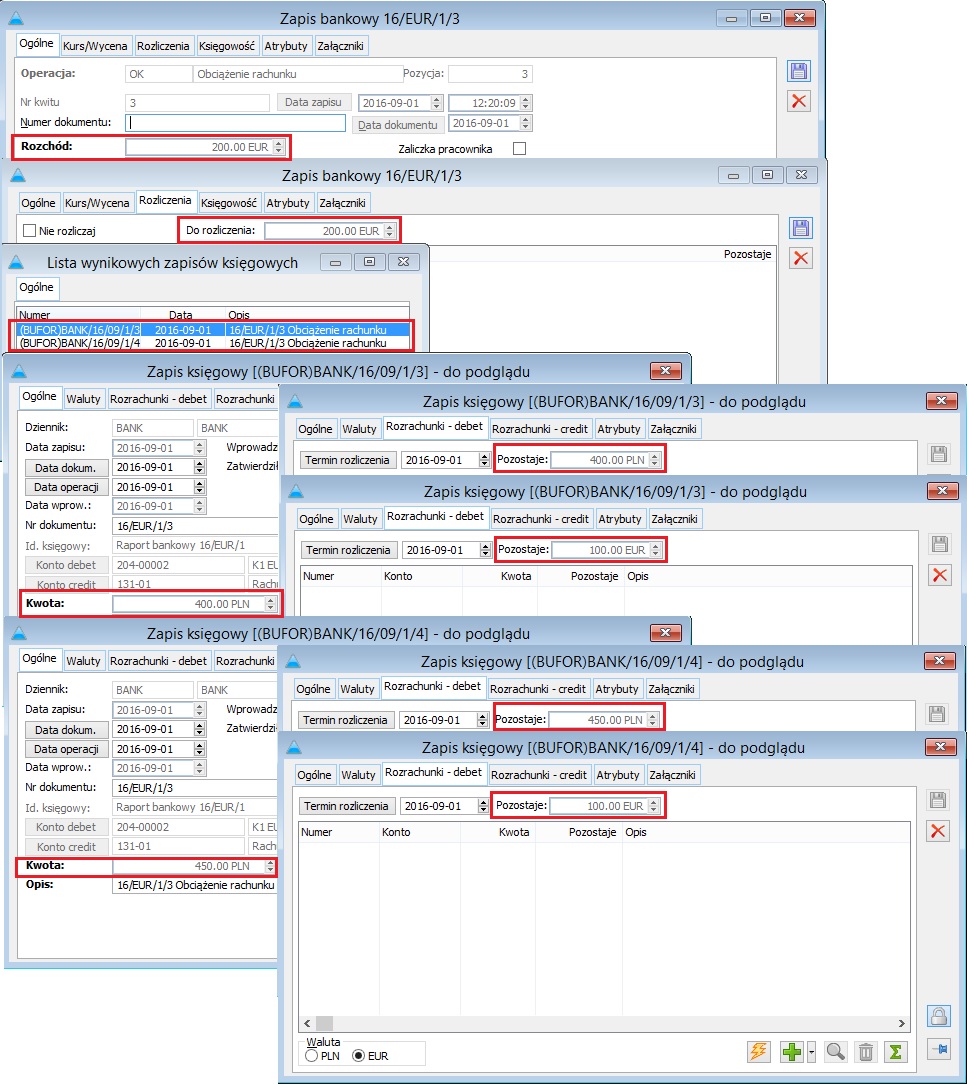Click save diskette icon beside Operacja row
This screenshot has height=1084, width=967.
[x=799, y=71]
